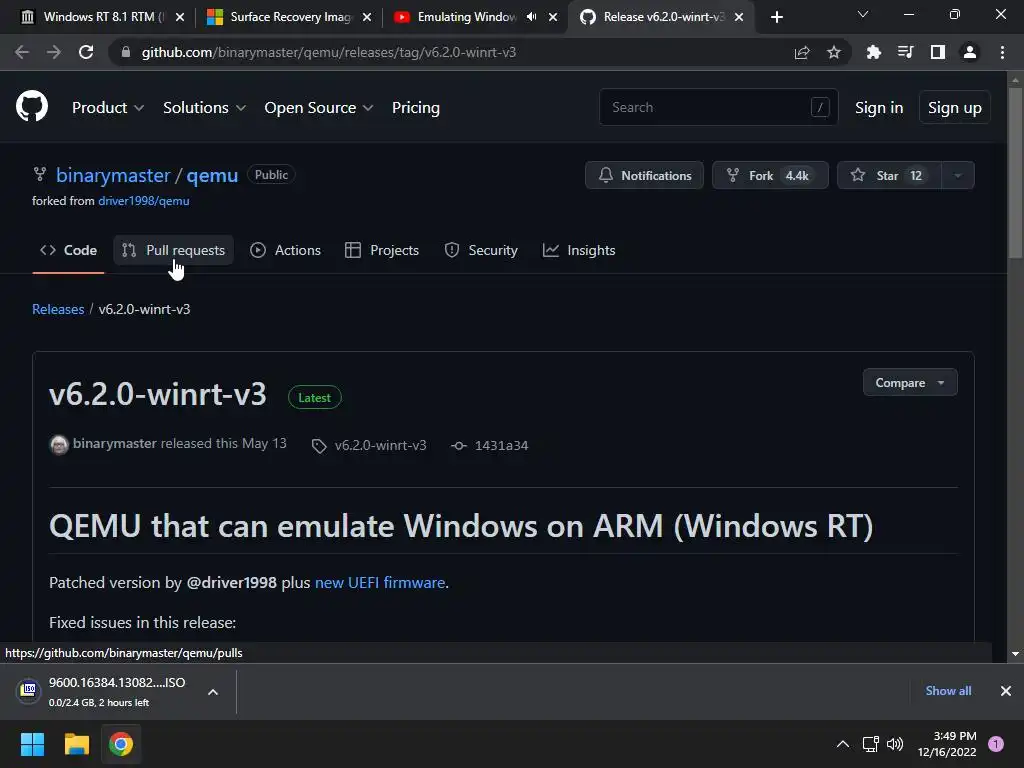This screenshot has height=768, width=1024.
Task: Reload the page with refresh icon
Action: pyautogui.click(x=86, y=52)
